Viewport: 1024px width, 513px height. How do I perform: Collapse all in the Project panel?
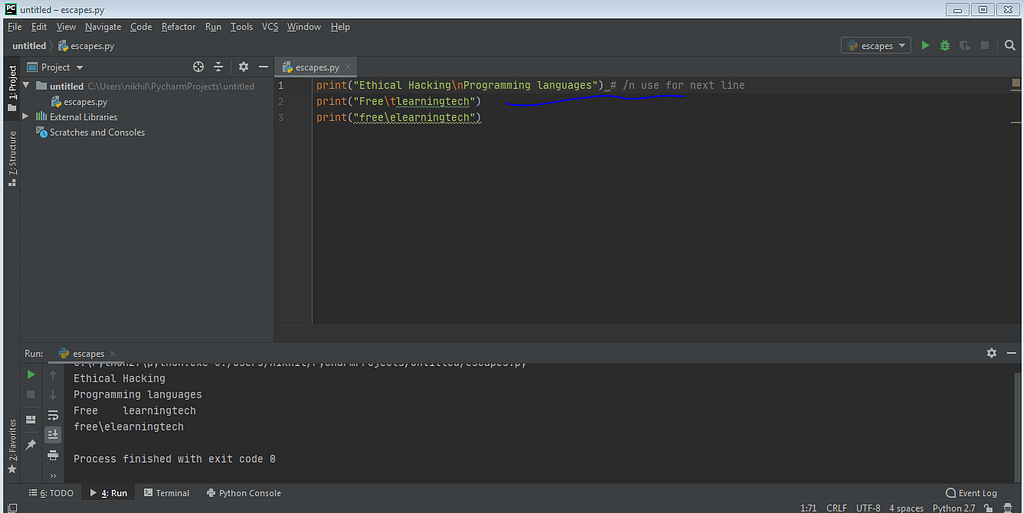point(218,67)
